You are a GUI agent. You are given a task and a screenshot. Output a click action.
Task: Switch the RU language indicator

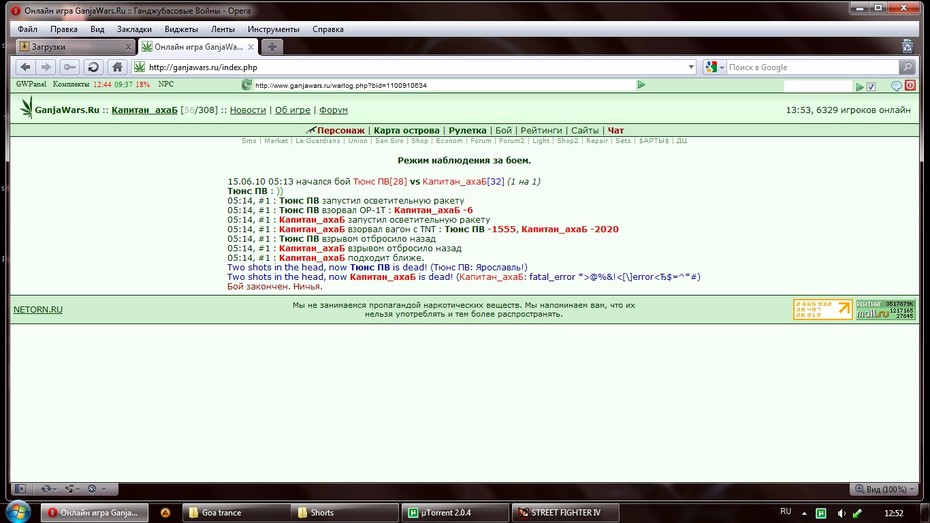[785, 512]
